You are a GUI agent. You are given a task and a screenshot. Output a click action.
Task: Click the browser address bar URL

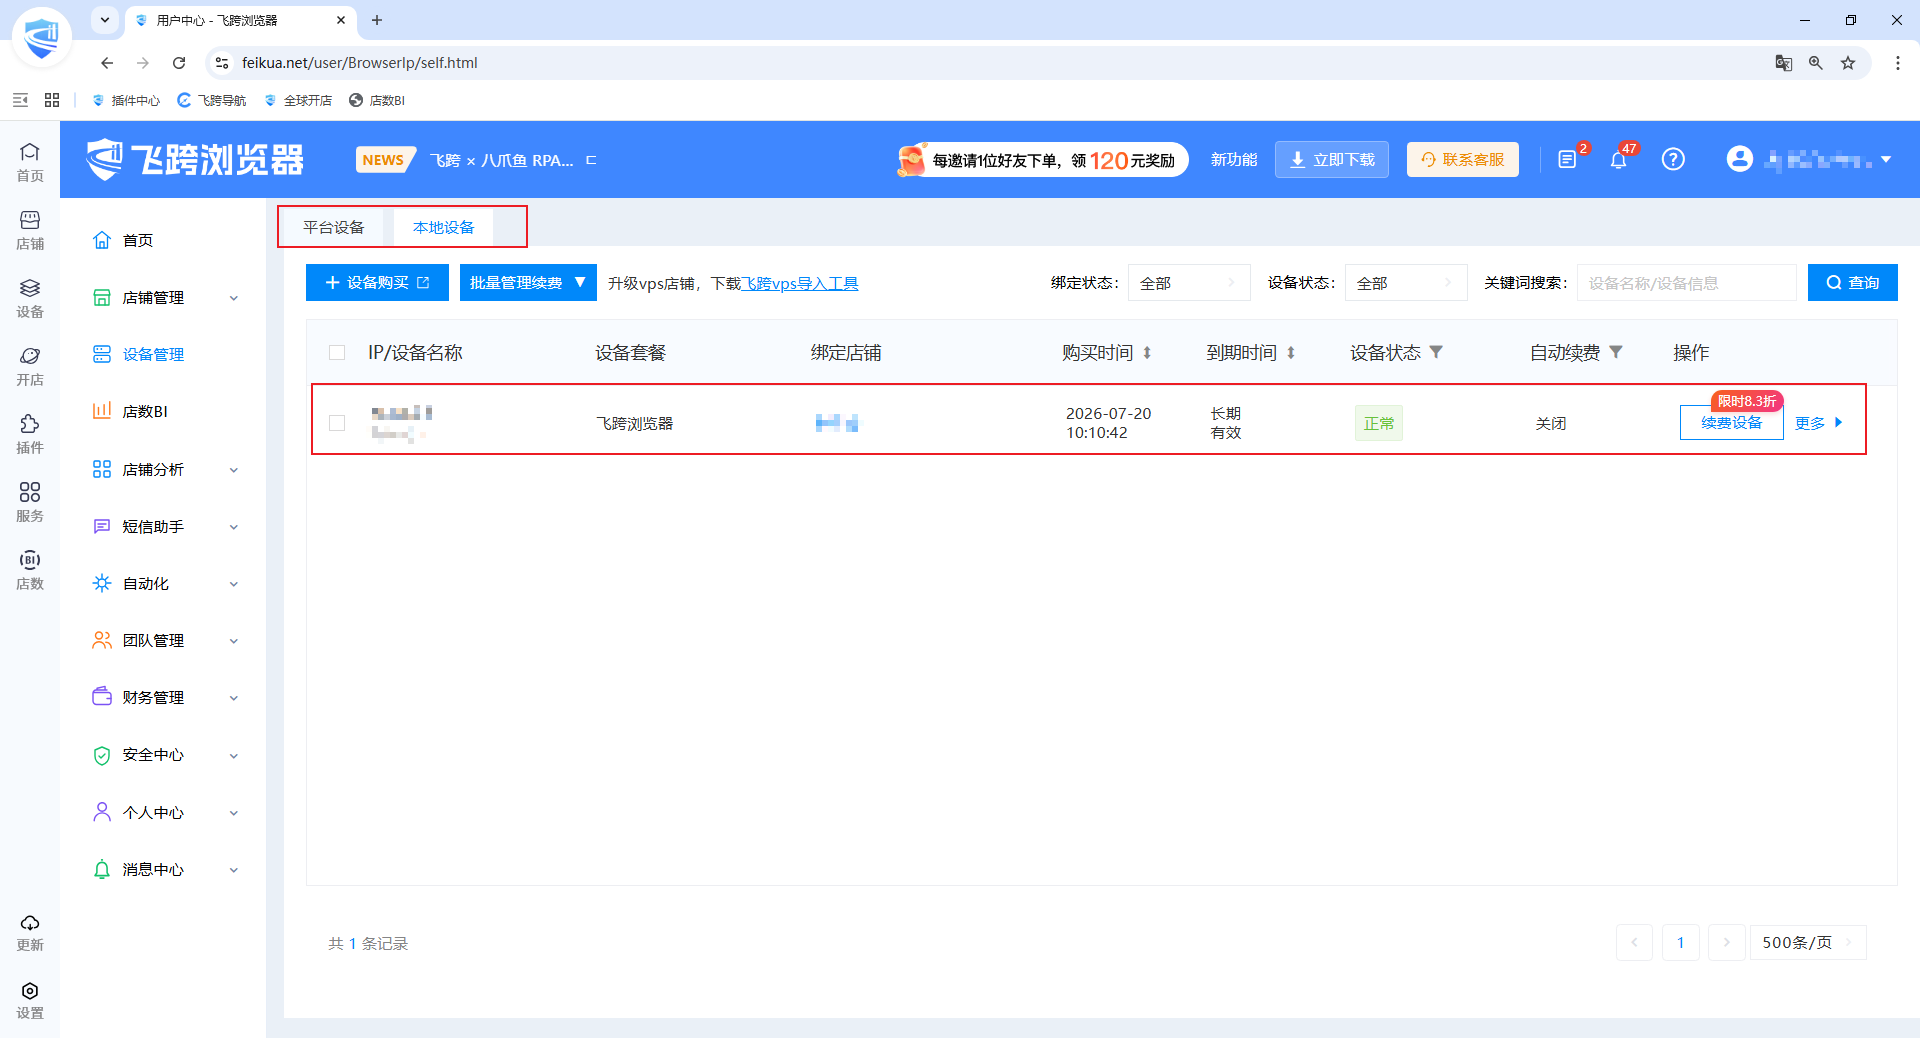click(360, 63)
